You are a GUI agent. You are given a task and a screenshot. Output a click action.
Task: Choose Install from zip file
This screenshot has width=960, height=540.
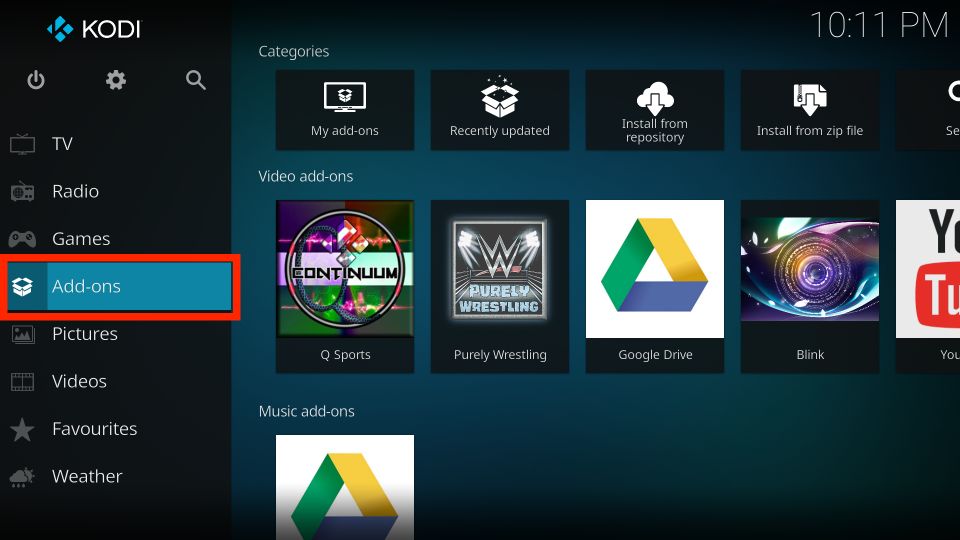click(810, 110)
